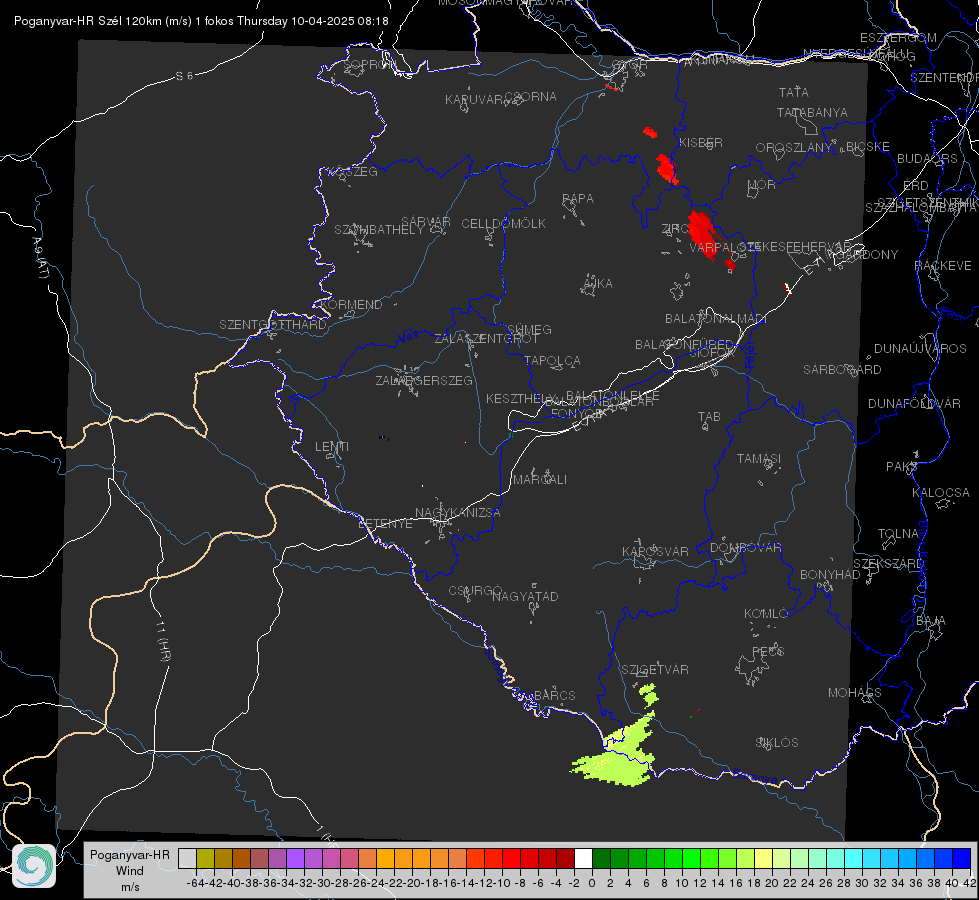Screen dimensions: 979x900
Task: Click the SARBOGARD city label
Action: pyautogui.click(x=842, y=369)
